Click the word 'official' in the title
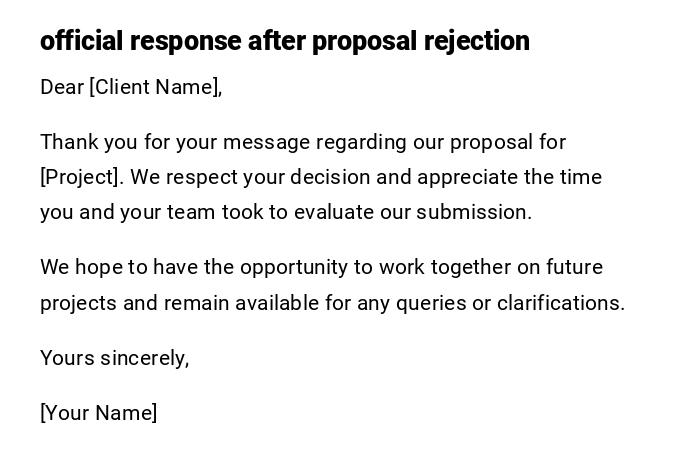 (82, 41)
